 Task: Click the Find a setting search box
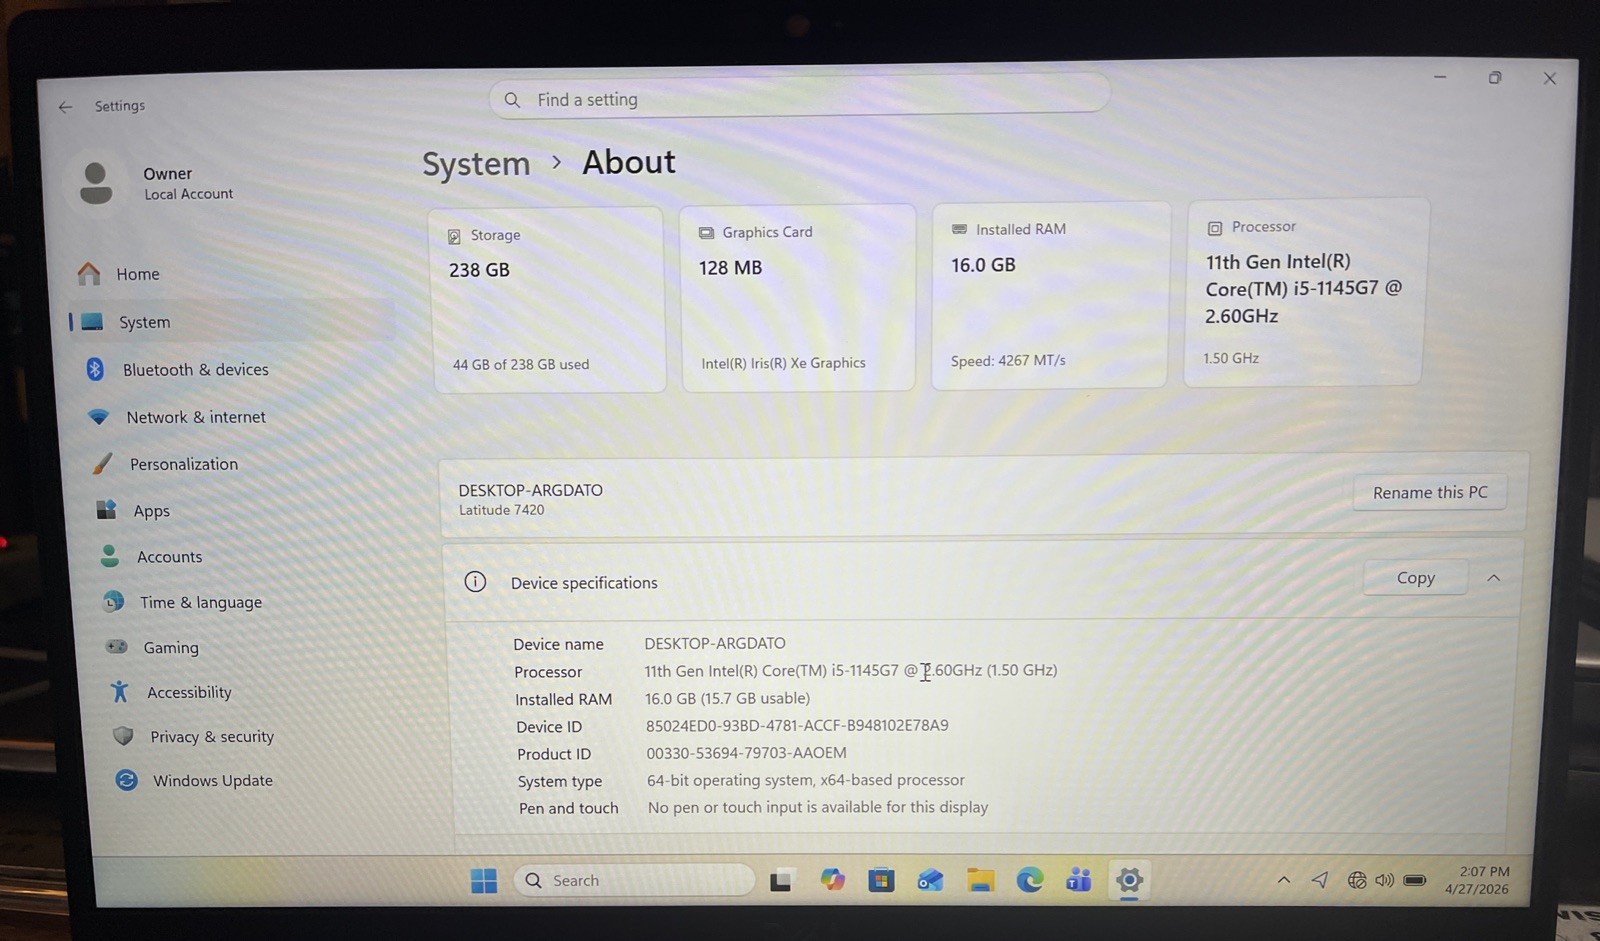pos(799,98)
